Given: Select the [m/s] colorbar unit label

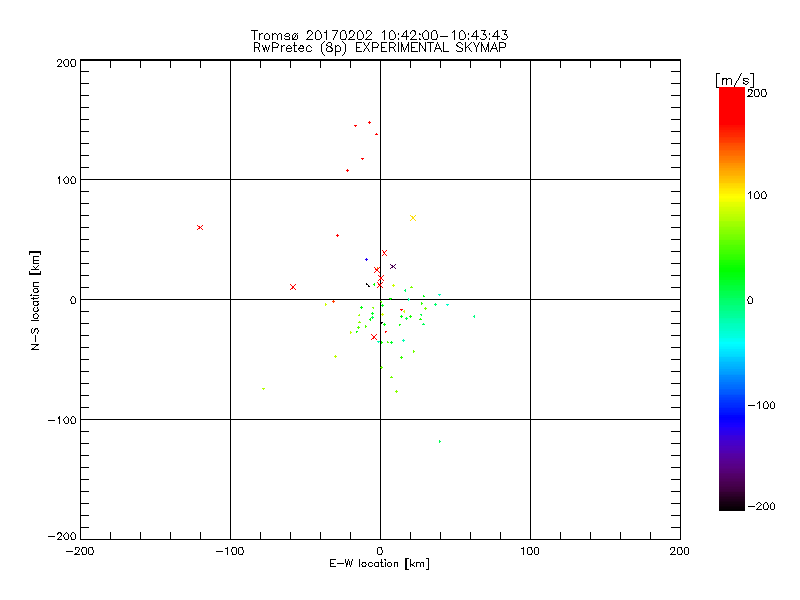Looking at the screenshot, I should (x=734, y=79).
